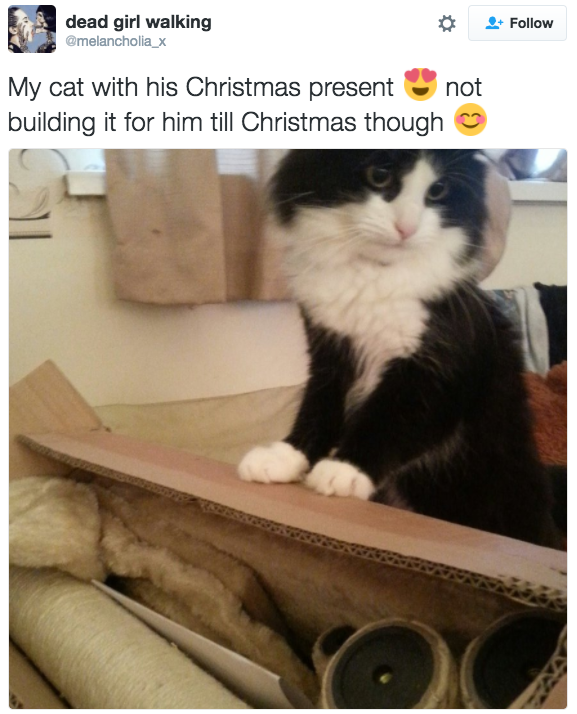Click the Follow button
This screenshot has height=714, width=577.
[517, 23]
